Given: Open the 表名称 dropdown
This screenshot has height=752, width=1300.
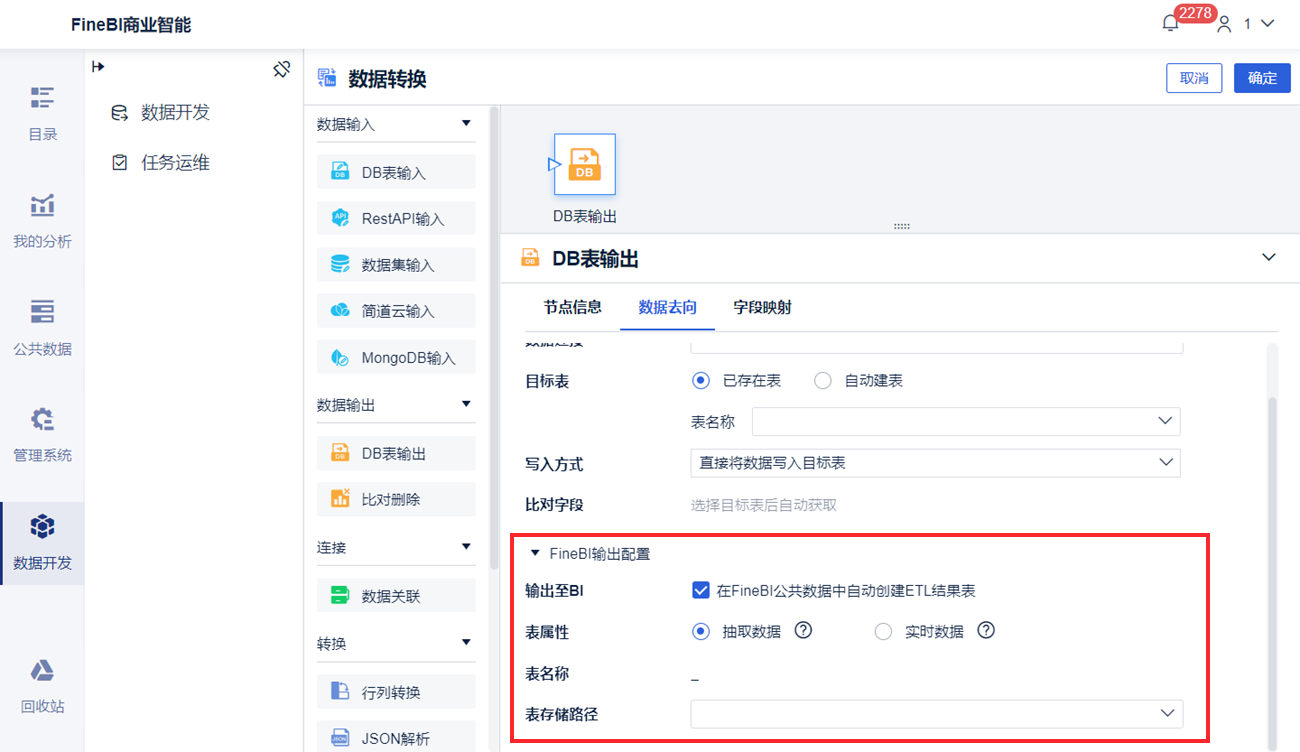Looking at the screenshot, I should (966, 422).
